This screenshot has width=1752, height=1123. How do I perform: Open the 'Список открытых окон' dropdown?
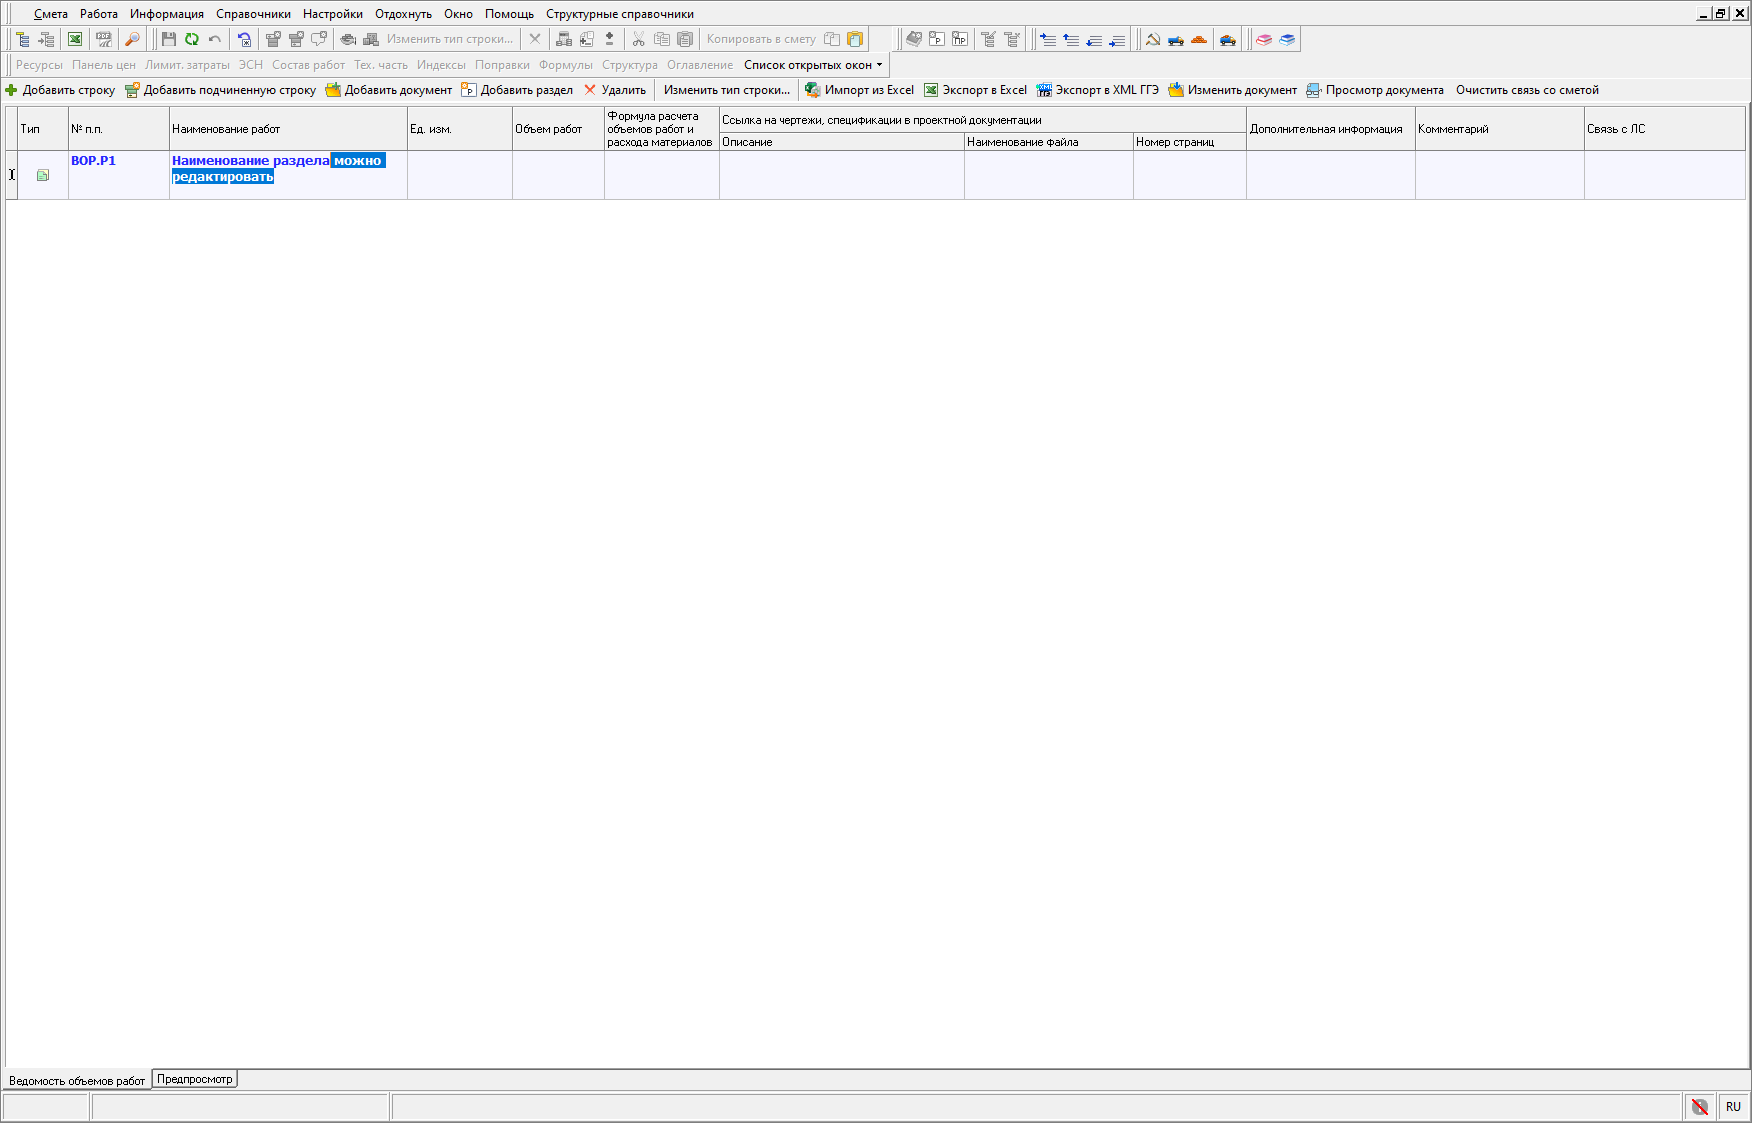[813, 65]
